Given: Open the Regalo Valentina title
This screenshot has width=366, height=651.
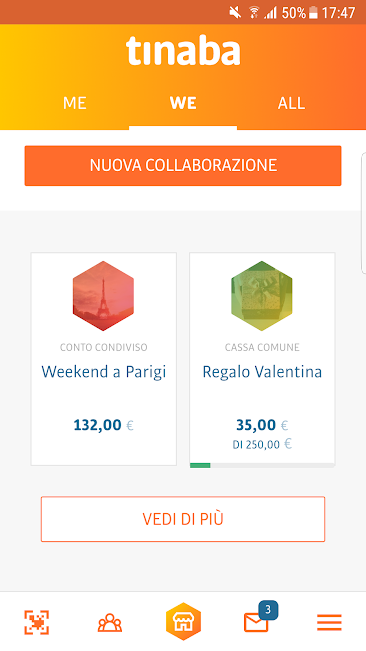Looking at the screenshot, I should [x=262, y=372].
